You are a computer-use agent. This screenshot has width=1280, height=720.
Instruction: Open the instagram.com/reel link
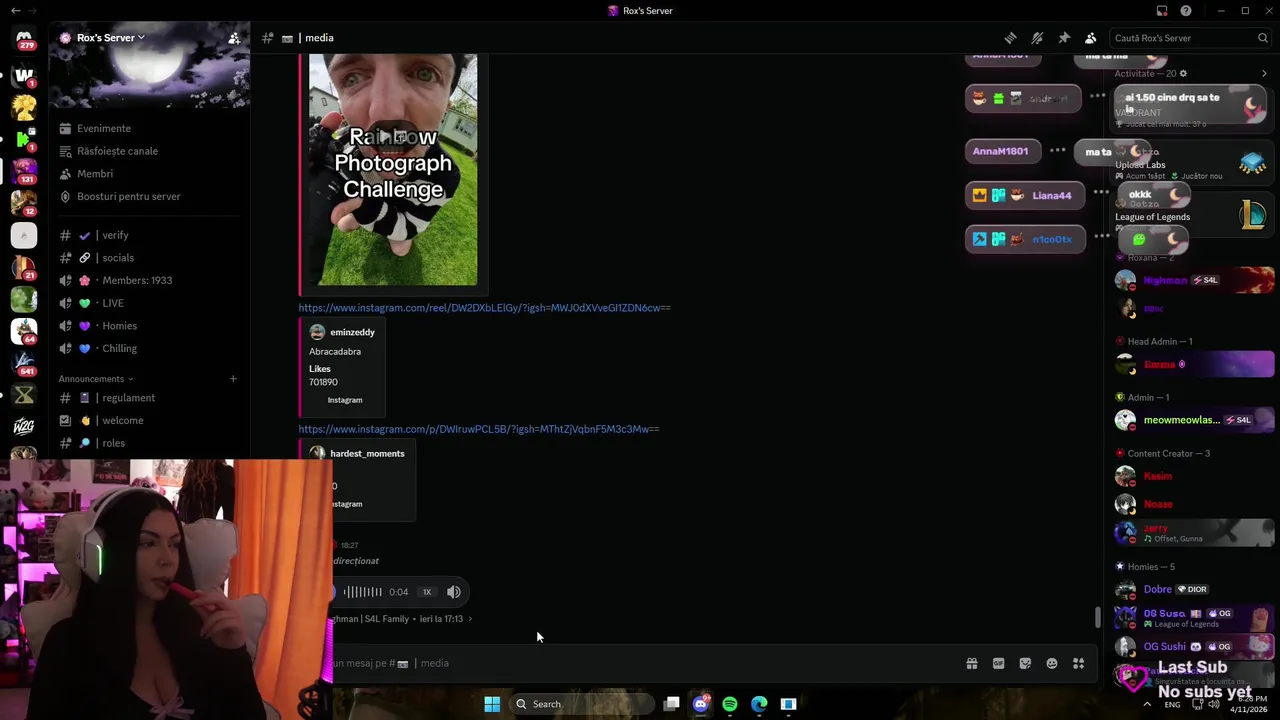pos(484,308)
